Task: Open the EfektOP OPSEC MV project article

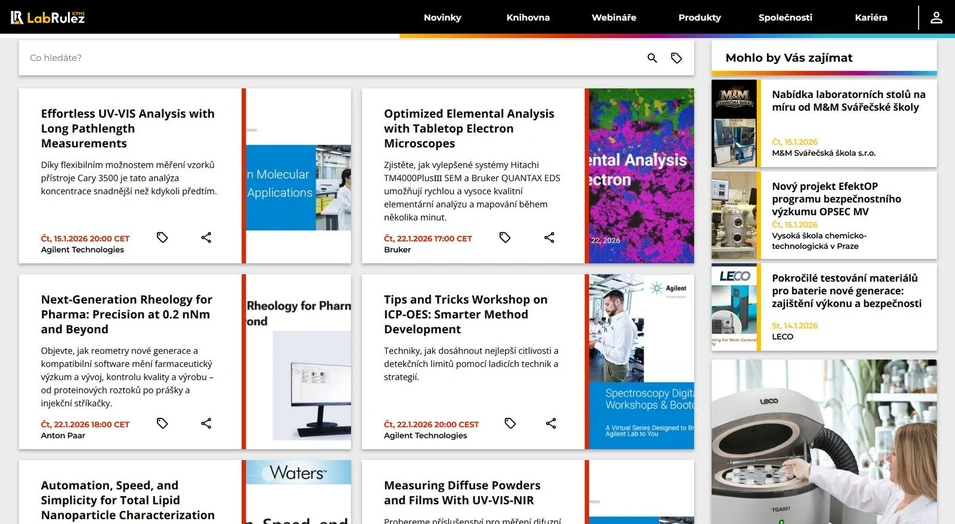Action: coord(836,199)
